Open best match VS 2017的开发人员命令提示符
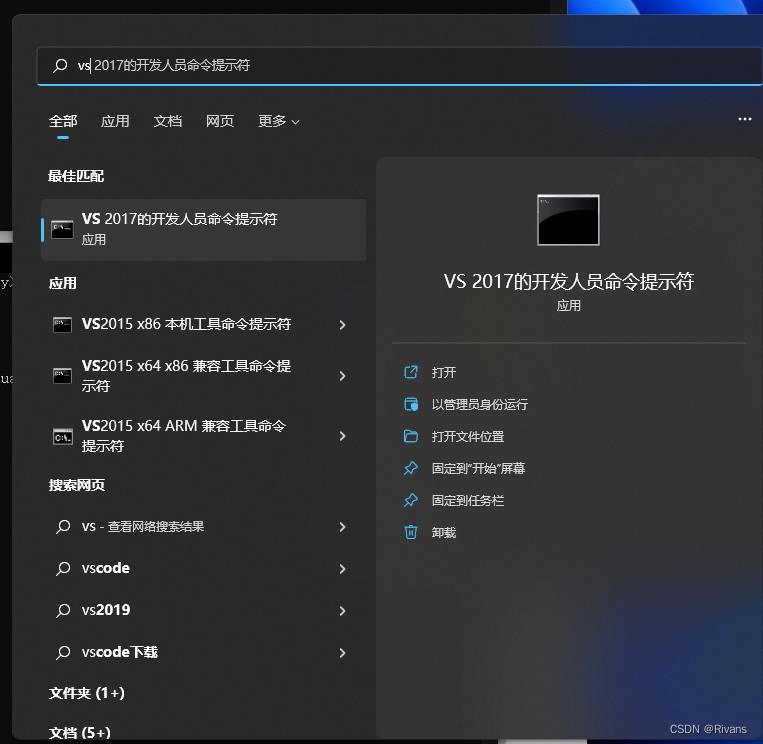 204,230
